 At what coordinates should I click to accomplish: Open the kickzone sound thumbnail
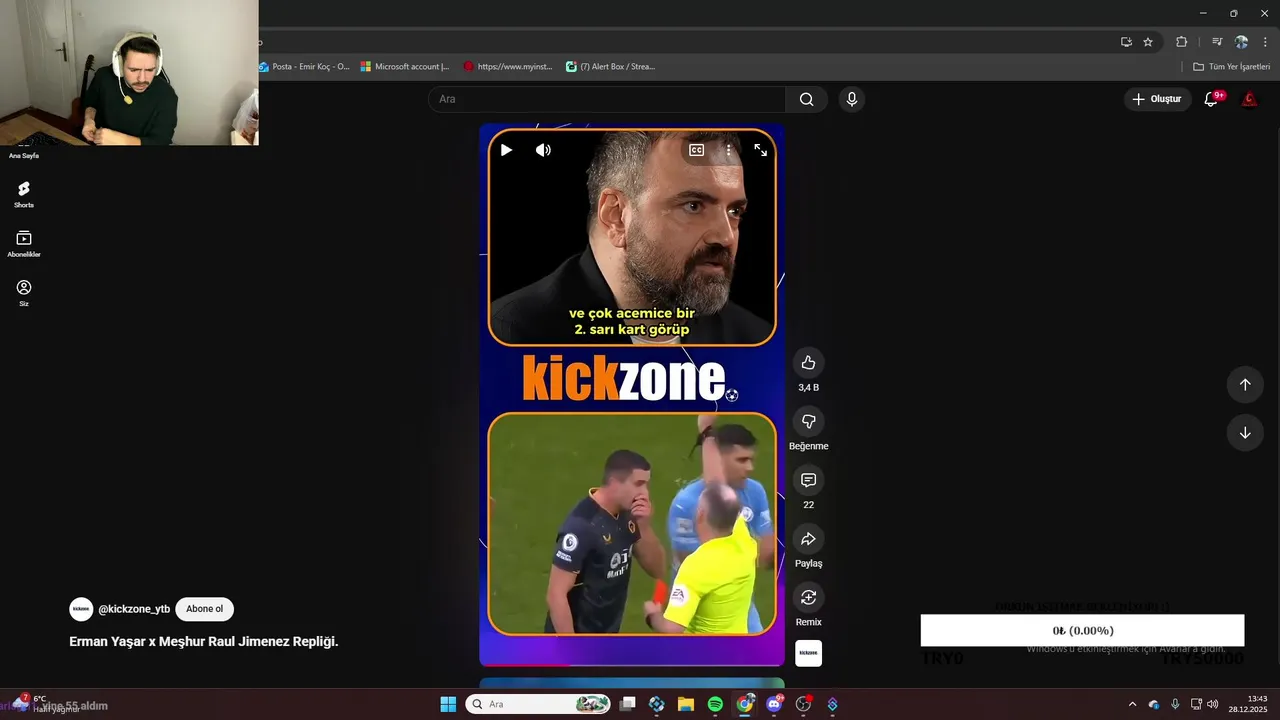pos(808,653)
